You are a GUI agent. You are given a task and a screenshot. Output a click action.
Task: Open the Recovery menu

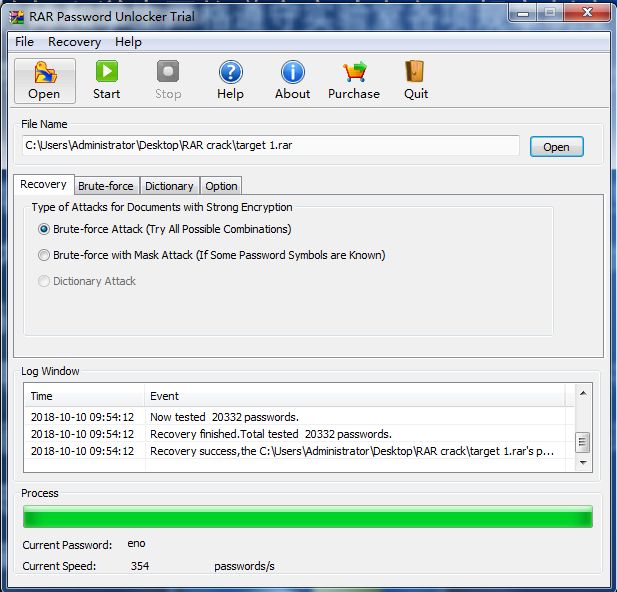pyautogui.click(x=74, y=42)
